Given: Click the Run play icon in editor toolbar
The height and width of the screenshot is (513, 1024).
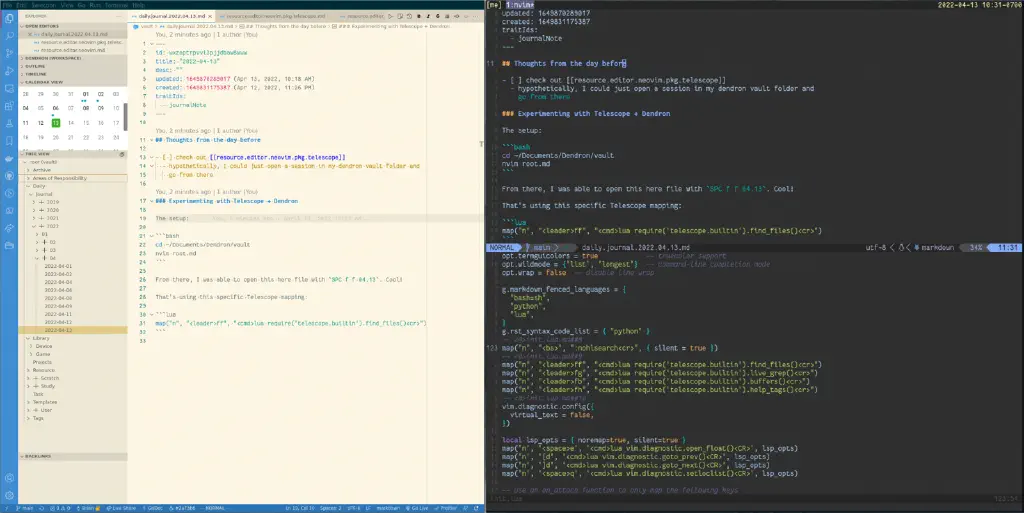Looking at the screenshot, I should [x=391, y=16].
